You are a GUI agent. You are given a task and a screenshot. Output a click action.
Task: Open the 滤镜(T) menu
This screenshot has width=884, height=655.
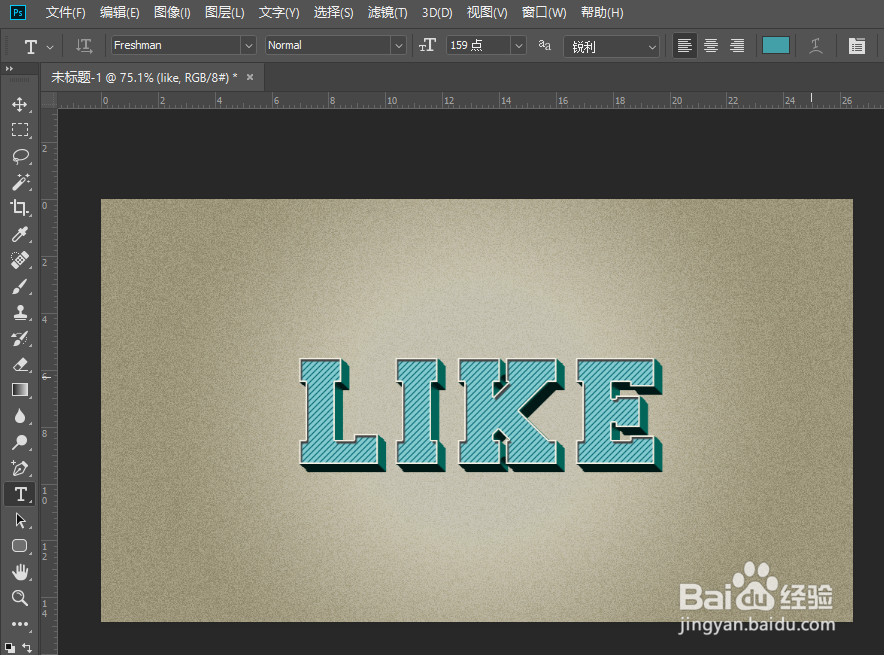point(387,12)
